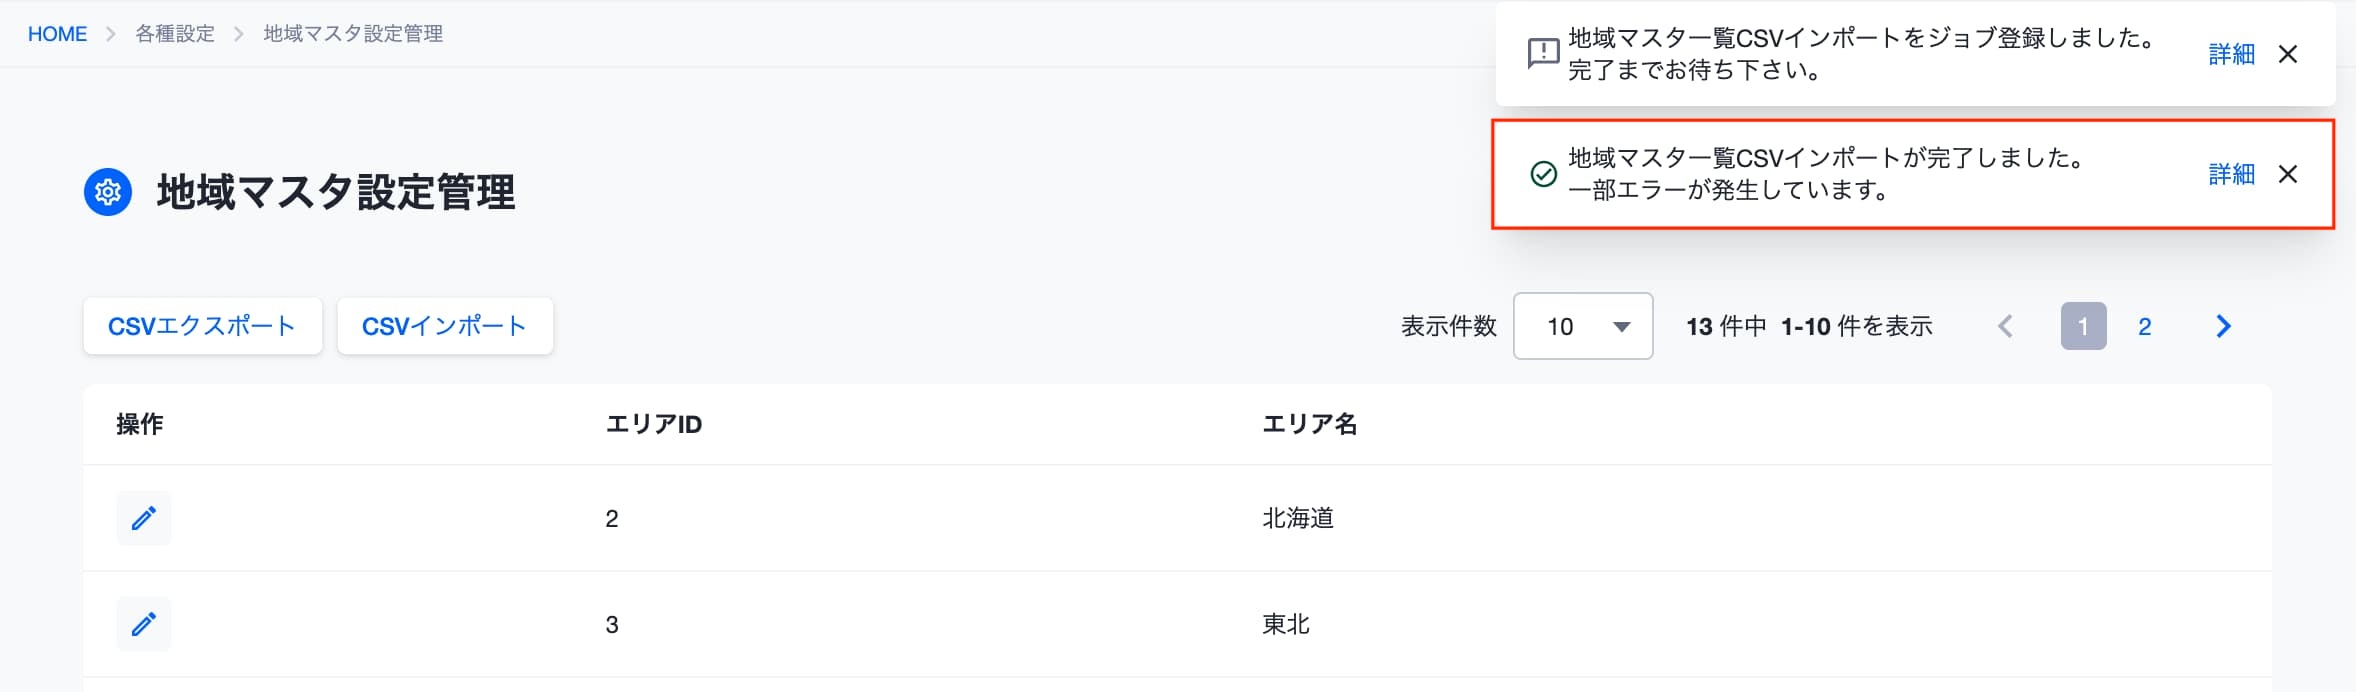Image resolution: width=2356 pixels, height=692 pixels.
Task: Click the speech bubble alert icon
Action: (x=1543, y=53)
